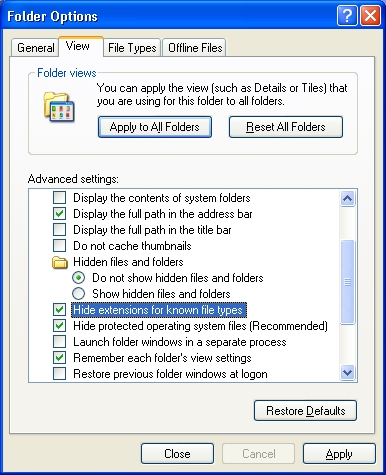Click the Advanced settings scrollbar thumb
The width and height of the screenshot is (386, 475).
(347, 282)
